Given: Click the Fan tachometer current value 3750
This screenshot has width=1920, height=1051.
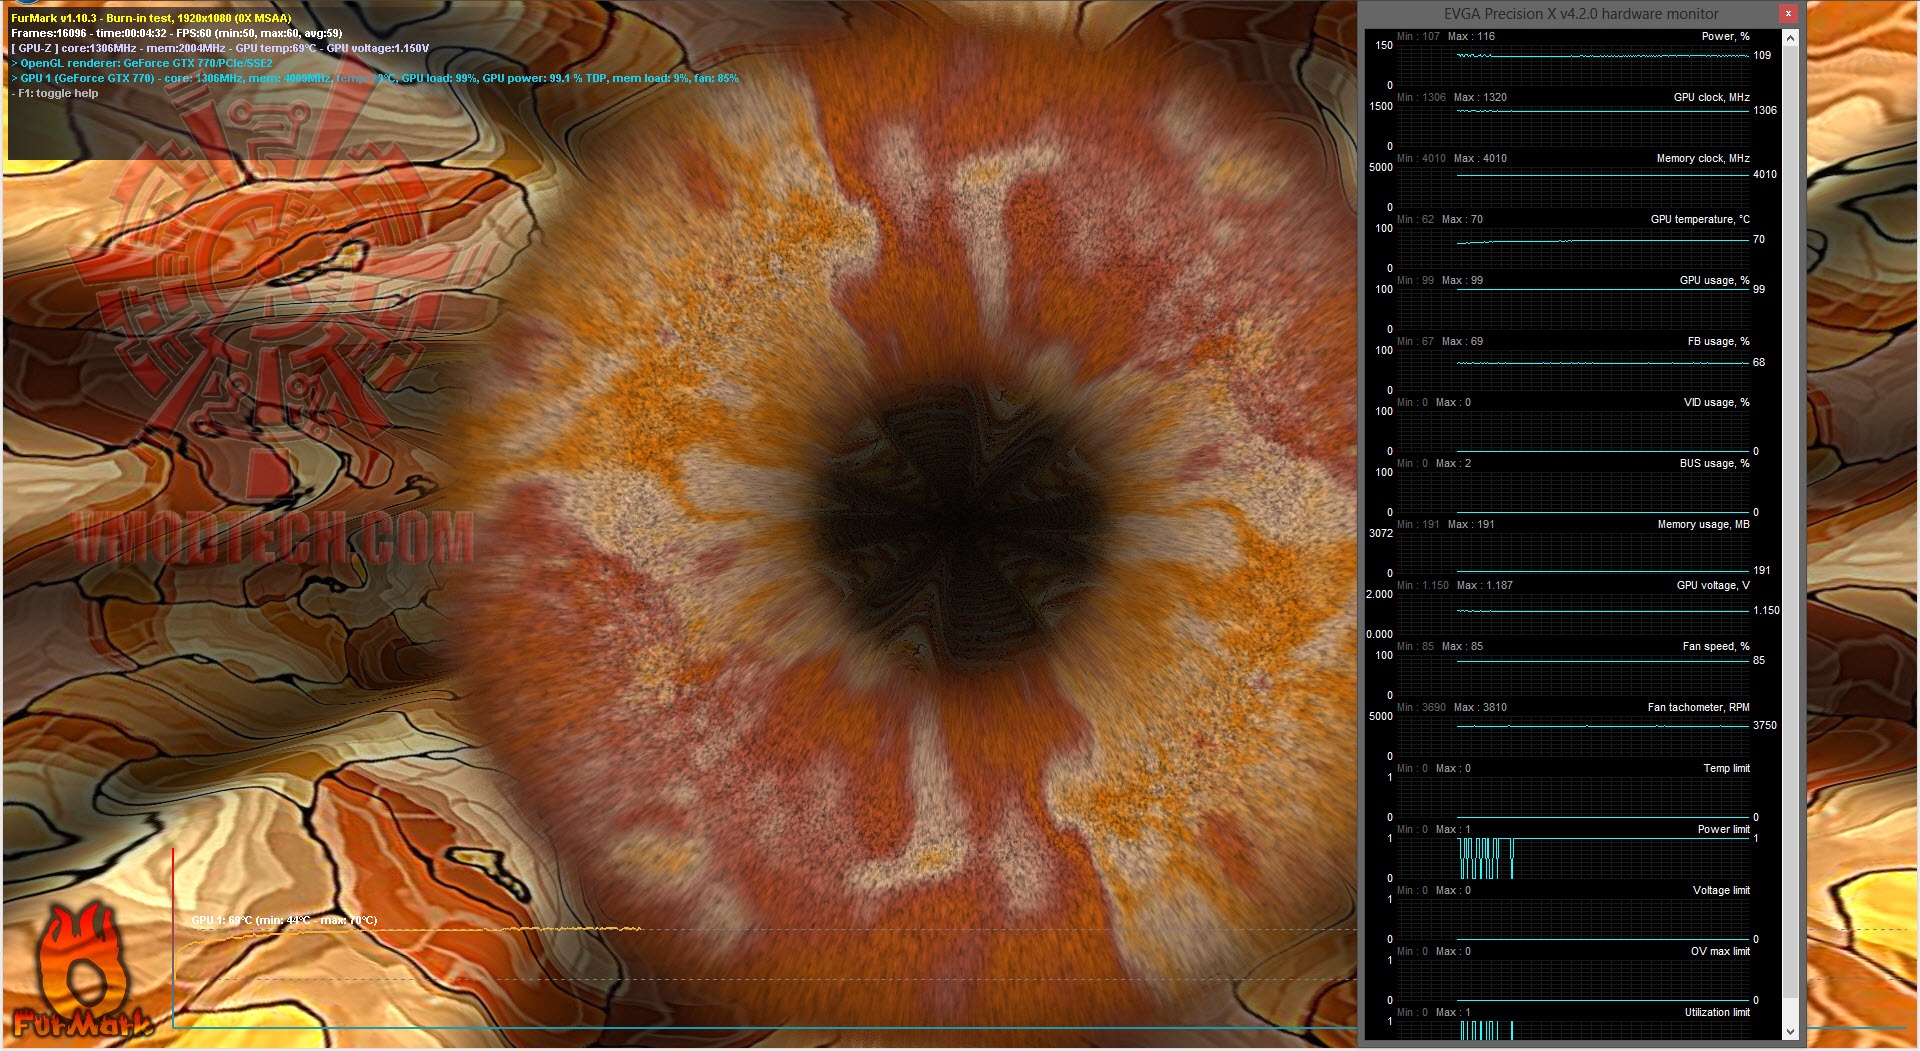Looking at the screenshot, I should (x=1765, y=725).
